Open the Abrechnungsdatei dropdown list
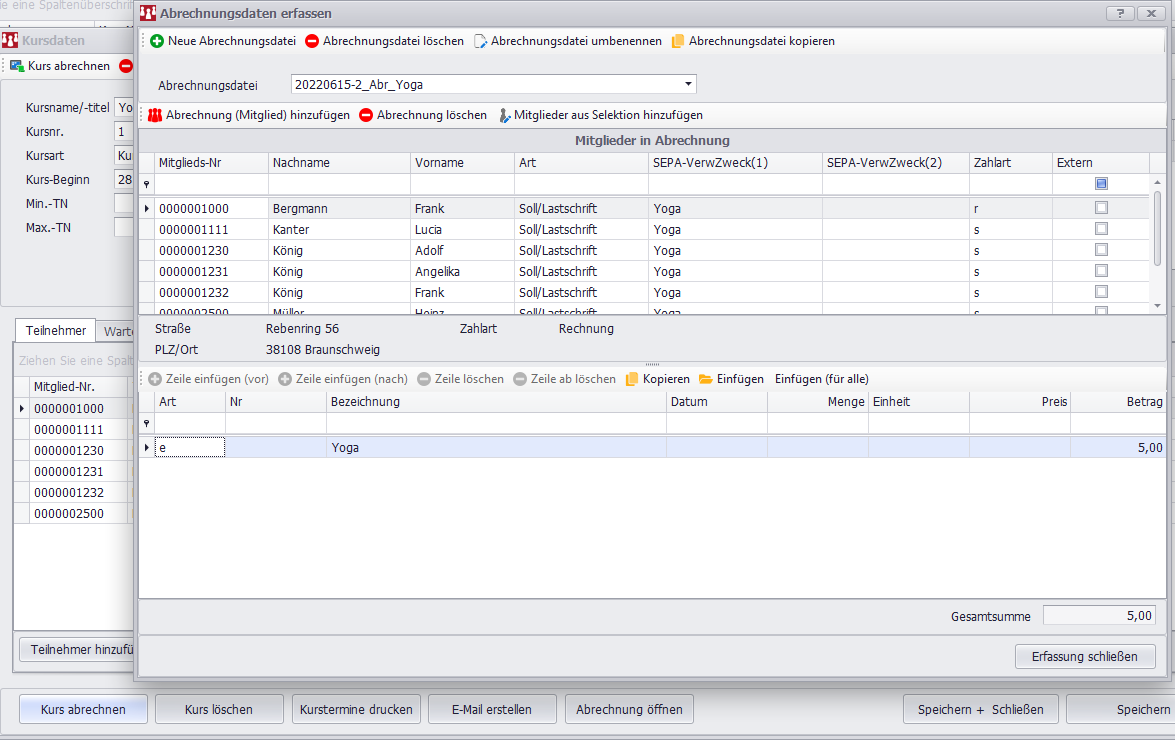This screenshot has width=1175, height=740. point(689,85)
